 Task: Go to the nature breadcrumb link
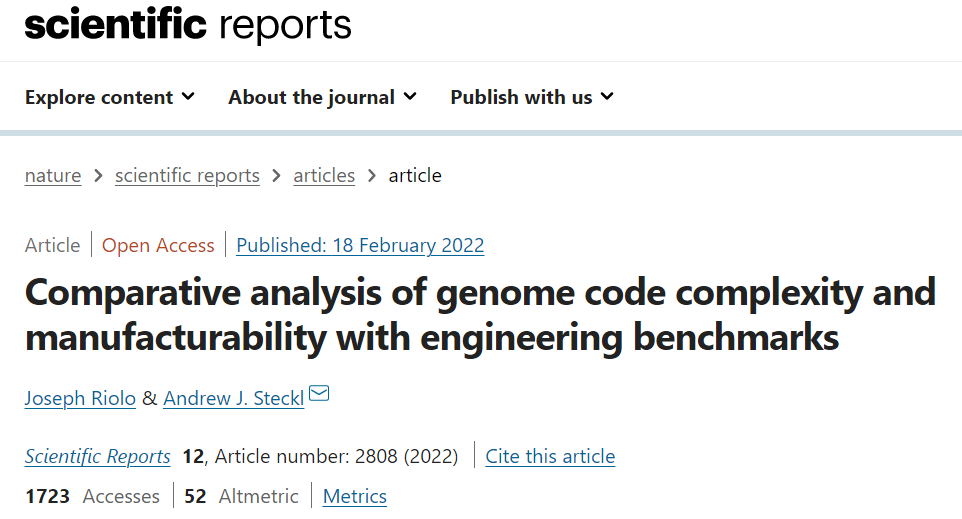click(x=53, y=176)
